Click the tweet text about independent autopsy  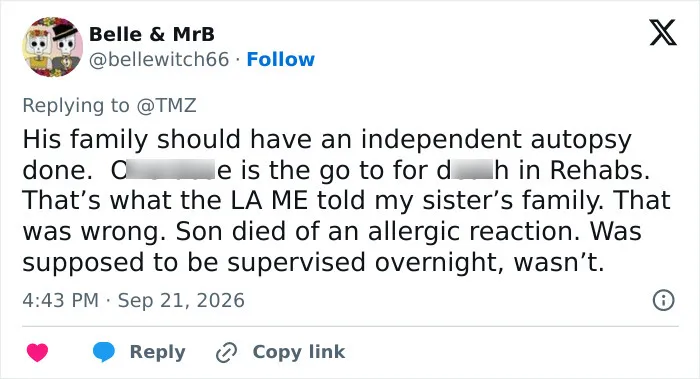[x=346, y=200]
